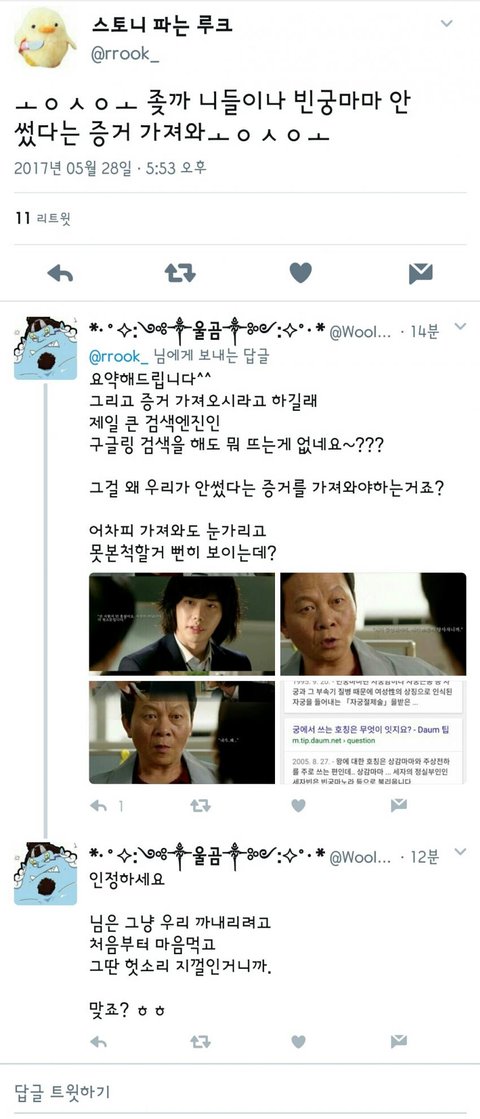The image size is (480, 1119).
Task: Open options chevron on the 12분 reply
Action: (460, 852)
